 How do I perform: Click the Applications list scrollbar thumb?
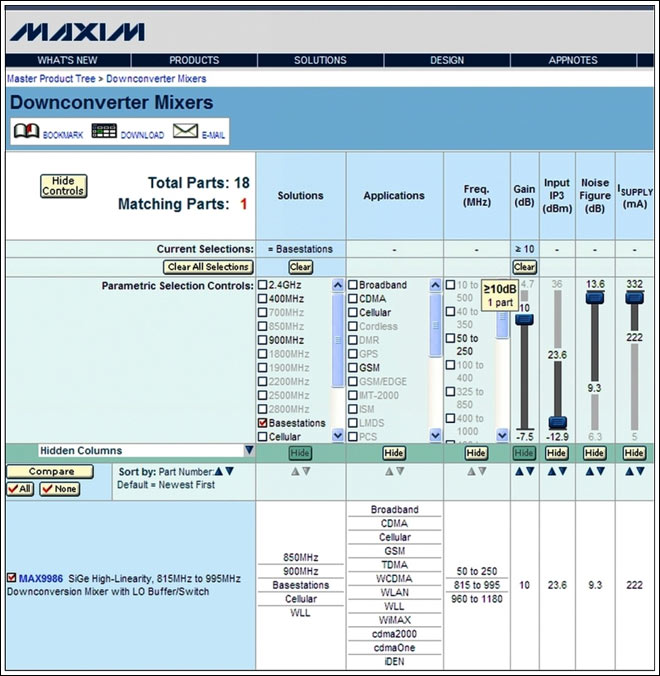tap(435, 325)
